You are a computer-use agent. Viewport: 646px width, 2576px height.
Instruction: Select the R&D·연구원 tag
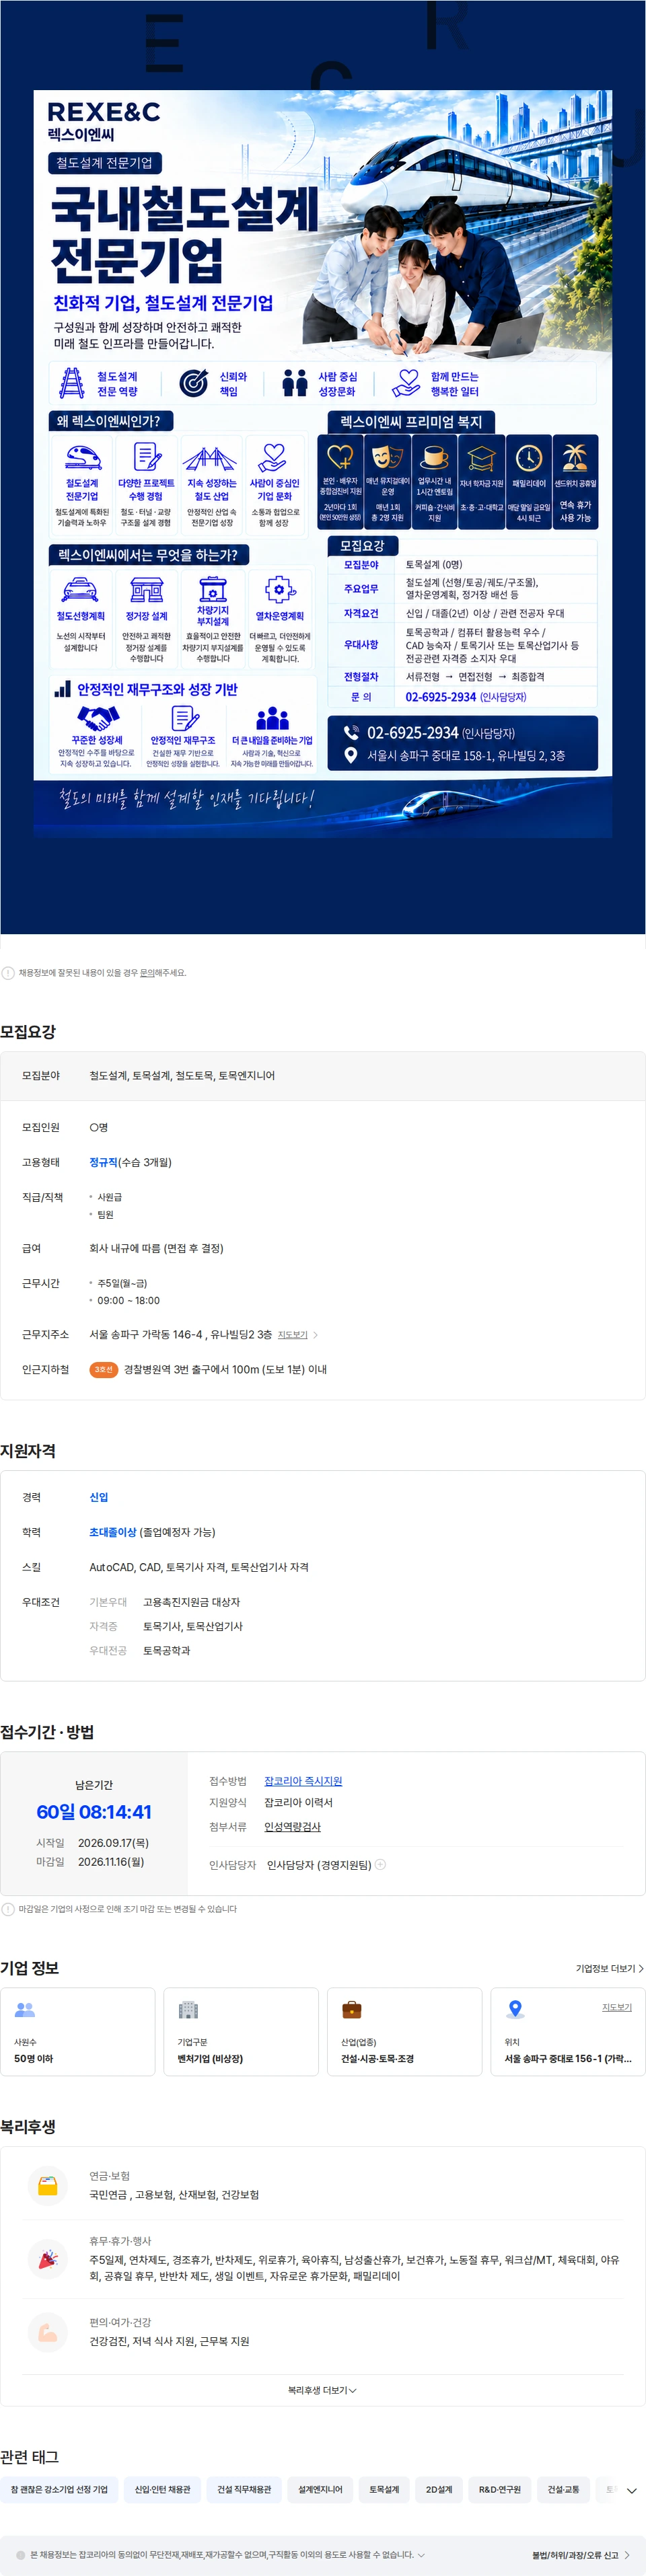tap(500, 2489)
